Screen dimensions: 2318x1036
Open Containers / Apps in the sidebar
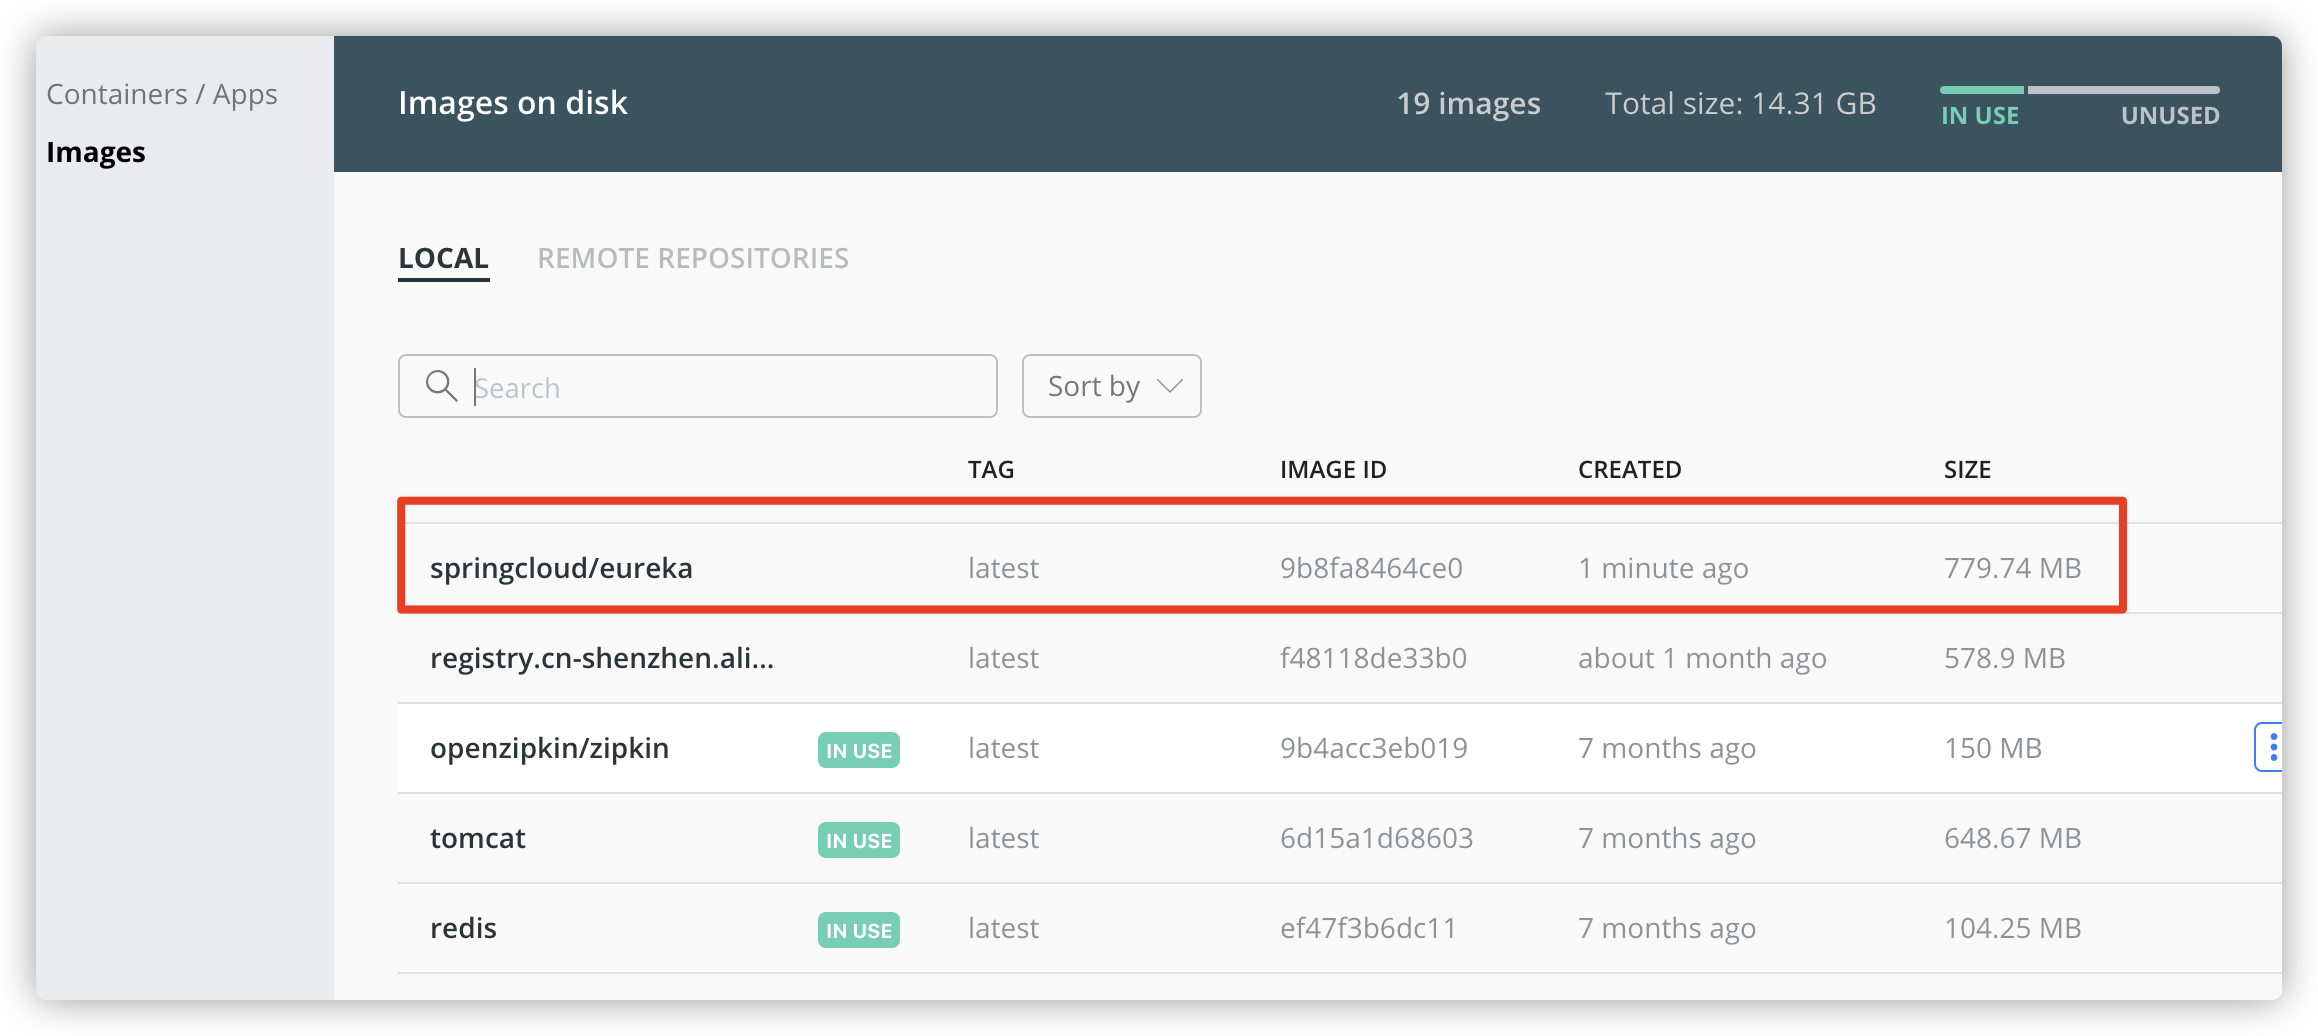point(162,94)
